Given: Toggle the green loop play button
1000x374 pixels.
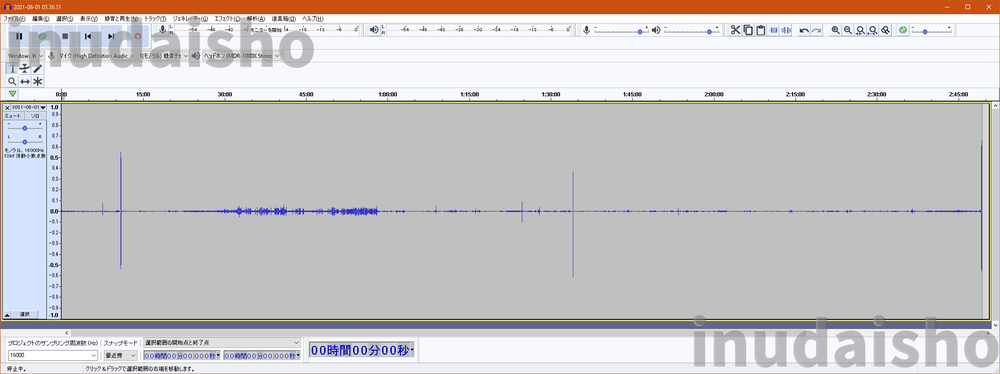Looking at the screenshot, I should click(x=42, y=36).
